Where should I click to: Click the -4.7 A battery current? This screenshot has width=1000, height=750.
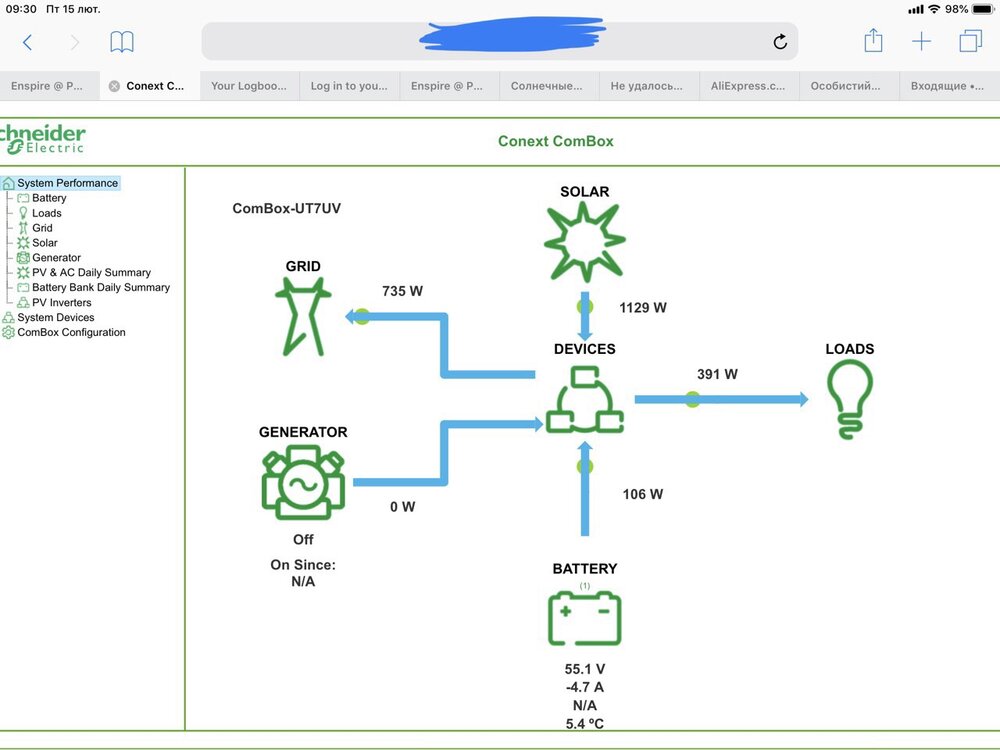pos(585,688)
